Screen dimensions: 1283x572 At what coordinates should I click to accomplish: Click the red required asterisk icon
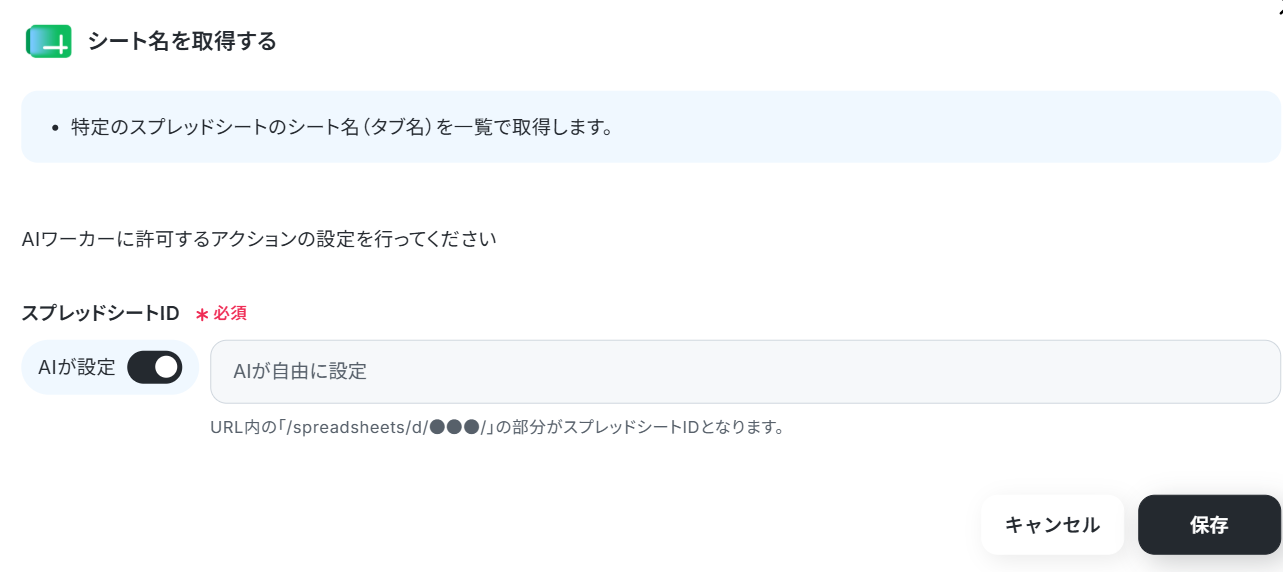[202, 314]
